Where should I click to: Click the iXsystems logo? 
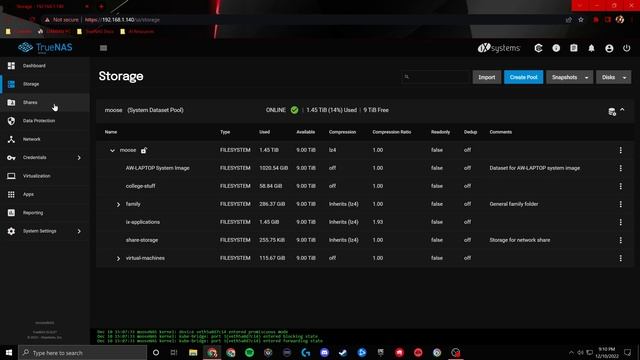click(499, 48)
